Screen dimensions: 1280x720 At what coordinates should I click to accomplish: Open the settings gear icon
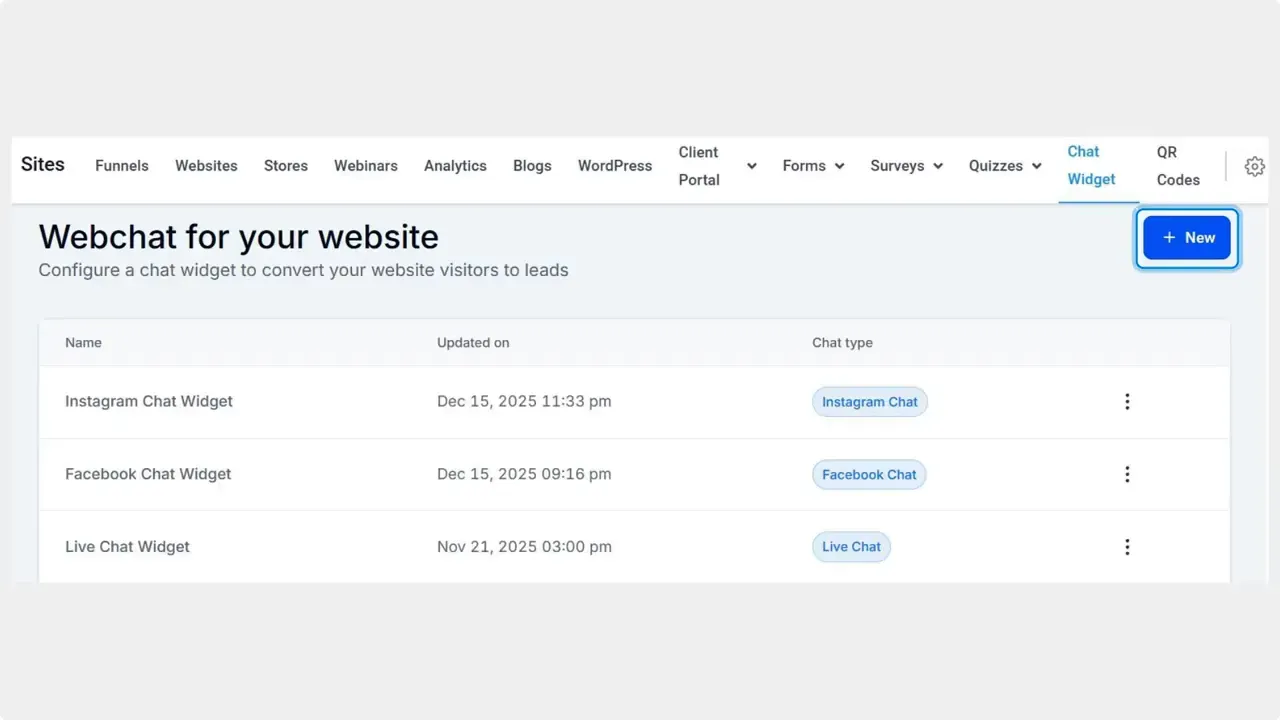click(x=1255, y=167)
